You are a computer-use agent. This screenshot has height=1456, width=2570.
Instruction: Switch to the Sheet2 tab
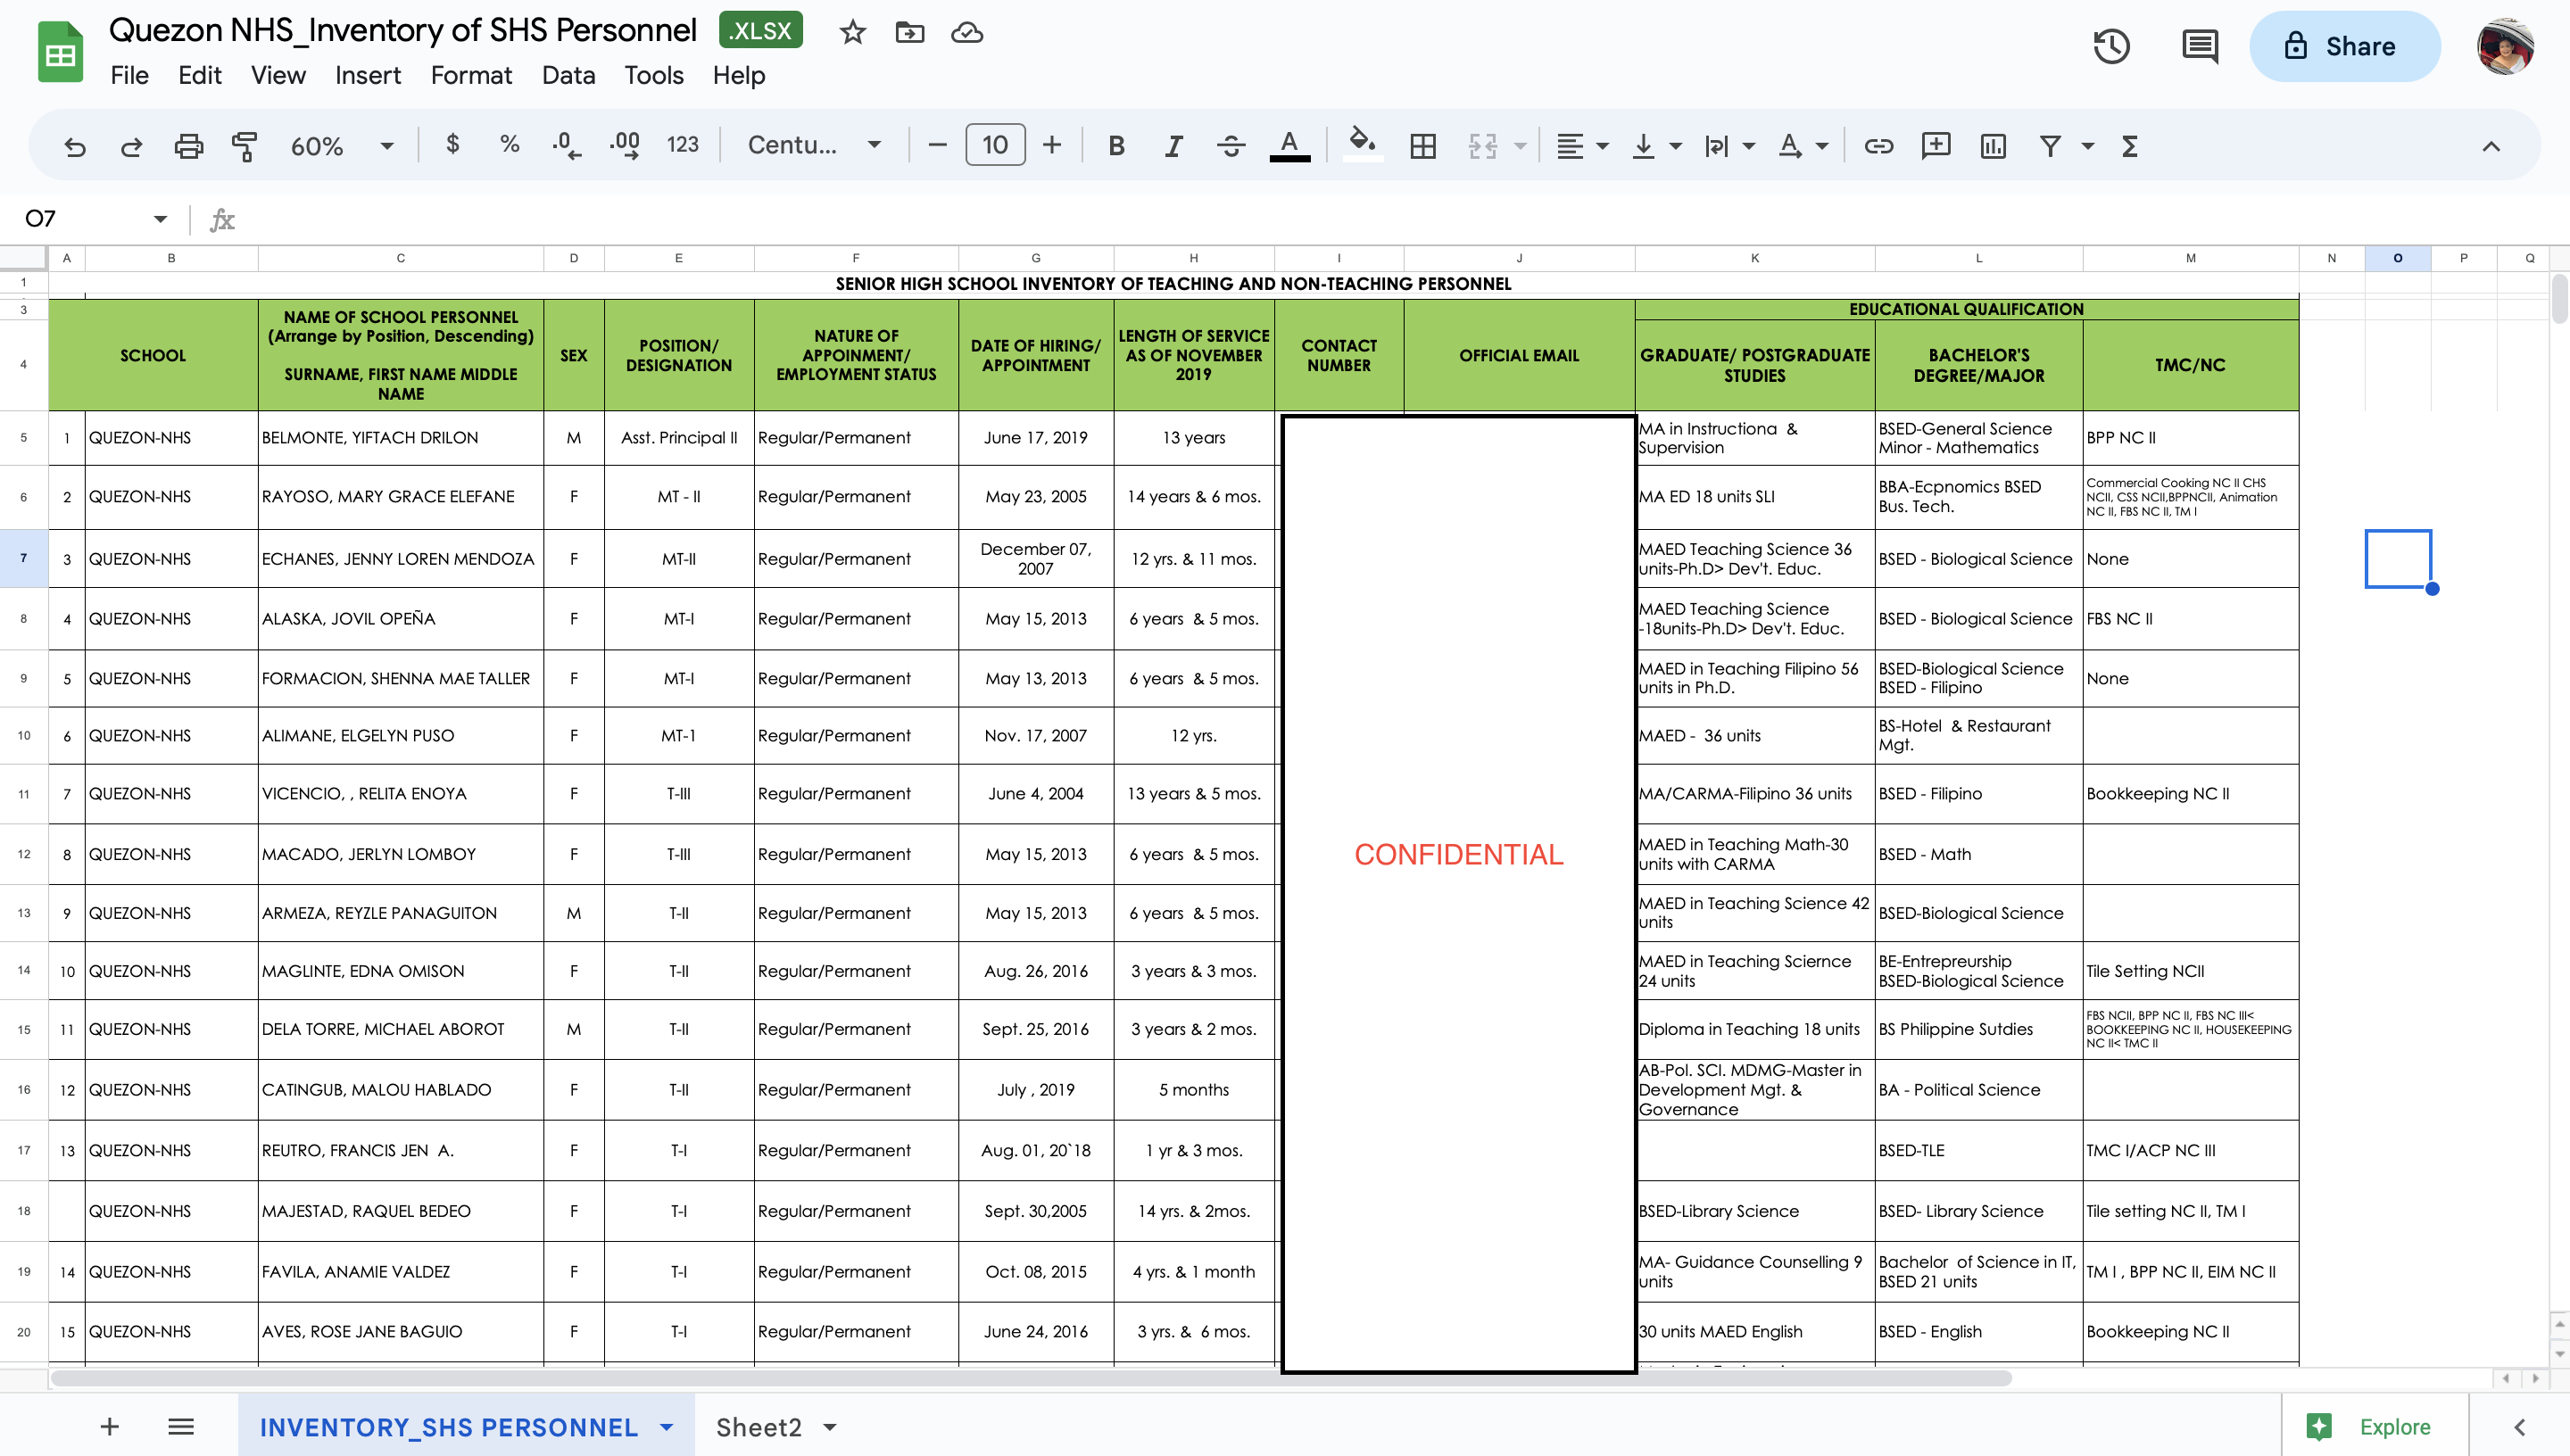[758, 1427]
